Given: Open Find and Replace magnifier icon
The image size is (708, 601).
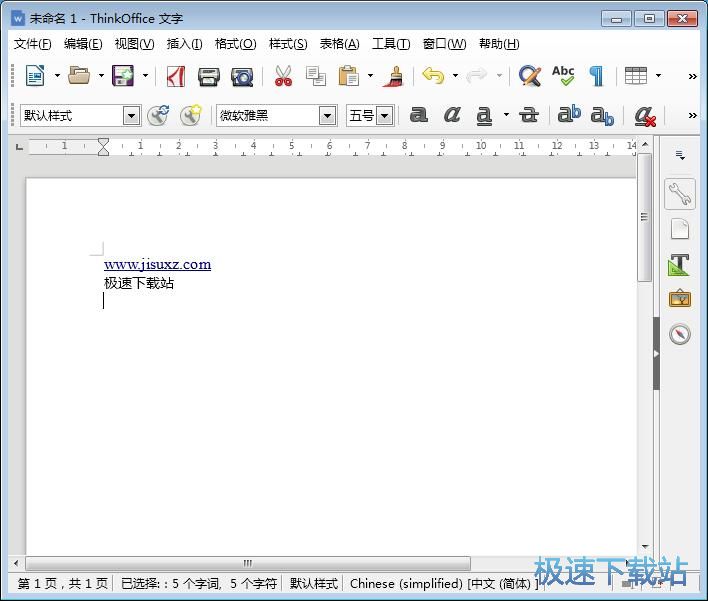Looking at the screenshot, I should click(529, 76).
